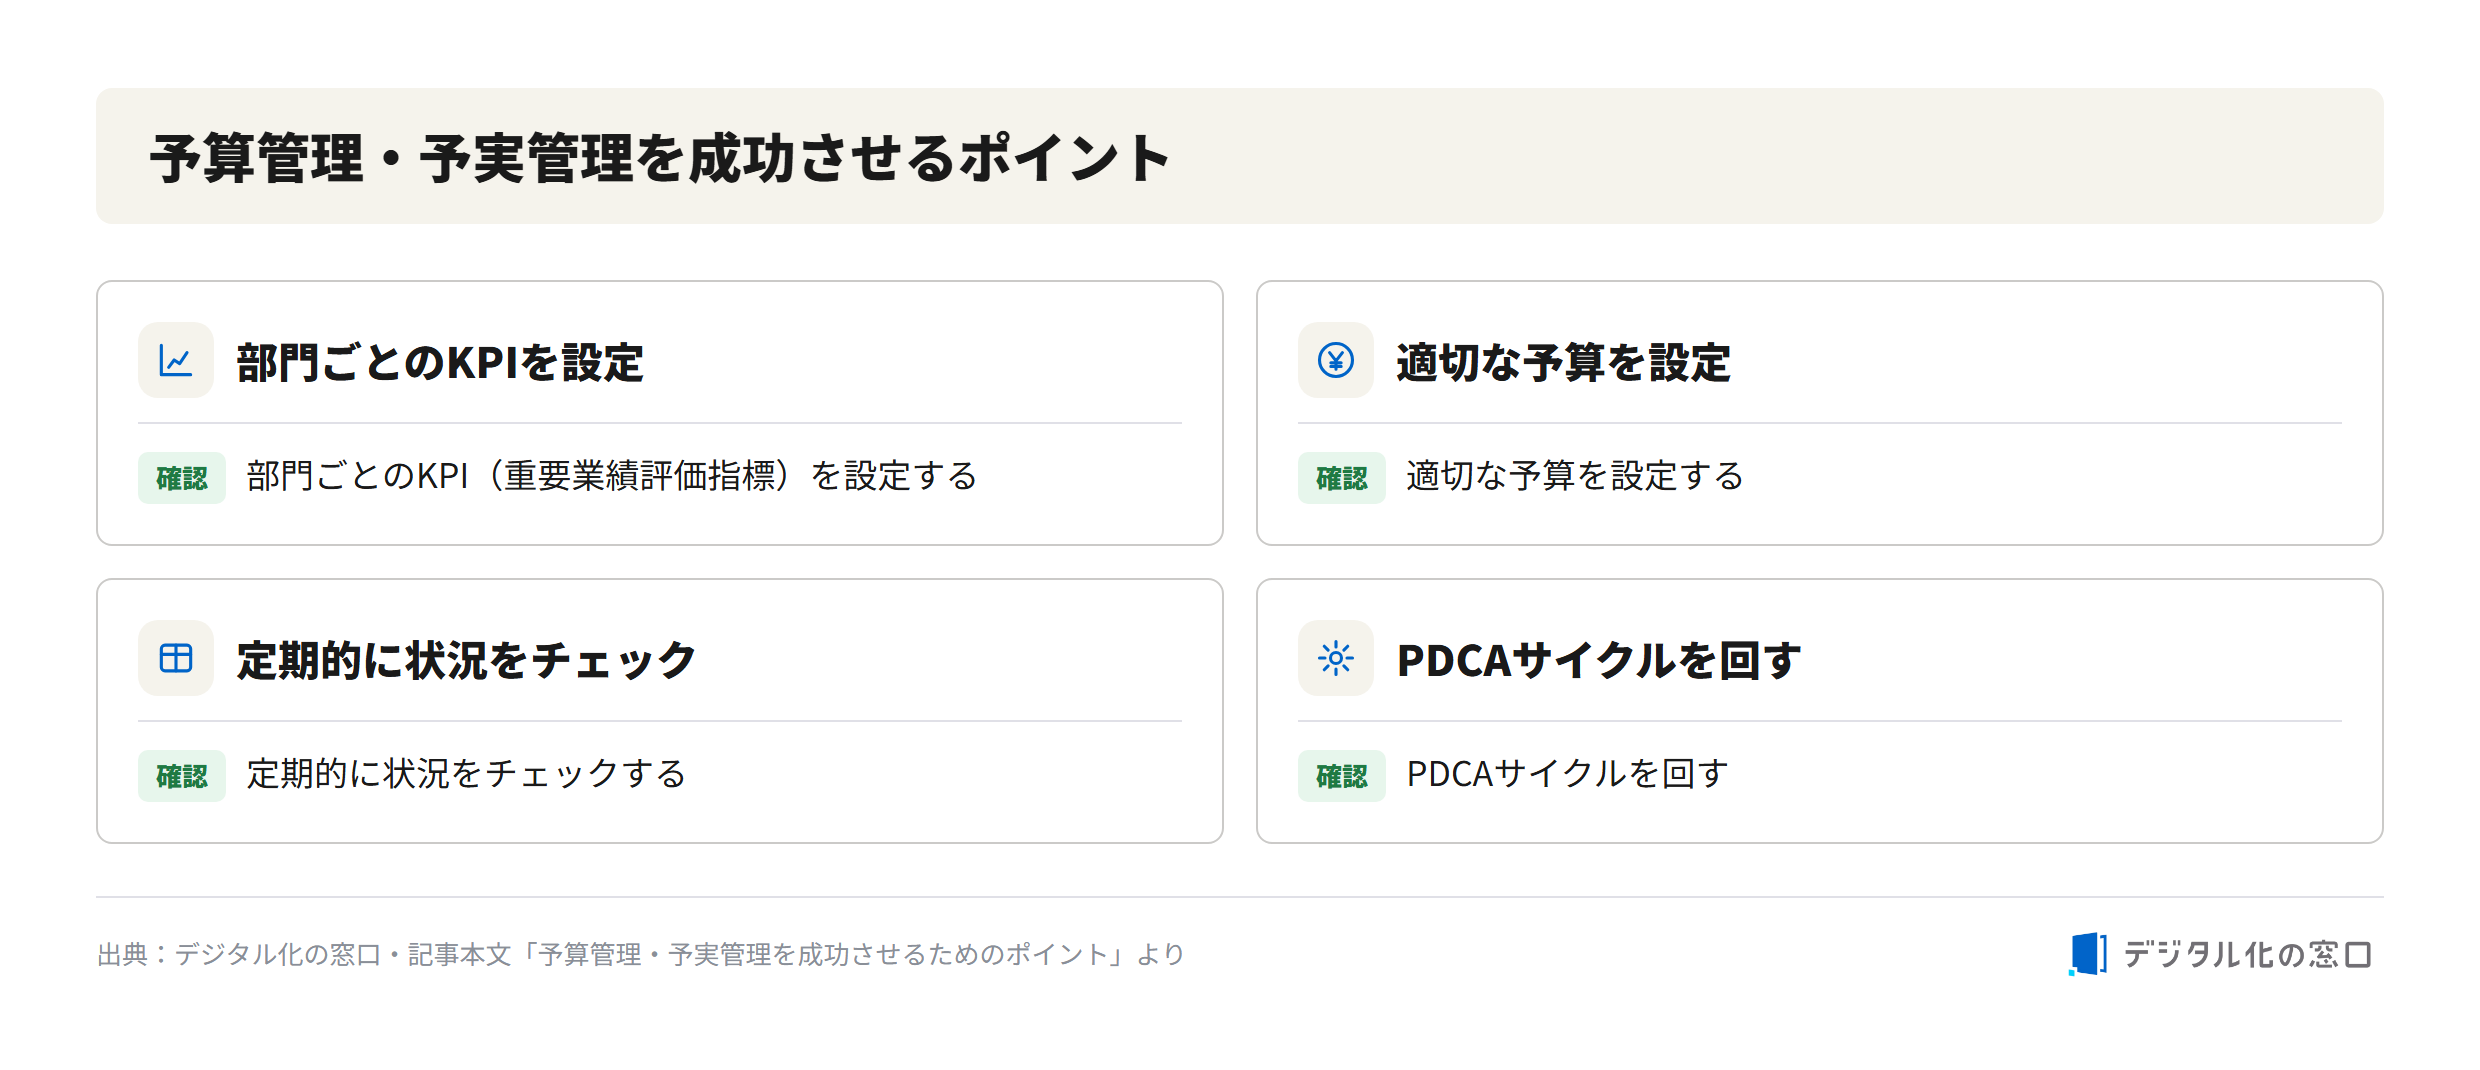This screenshot has width=2480, height=1070.
Task: Select the 確認 badge next to PDCAサイクルを回す text
Action: click(x=1342, y=776)
